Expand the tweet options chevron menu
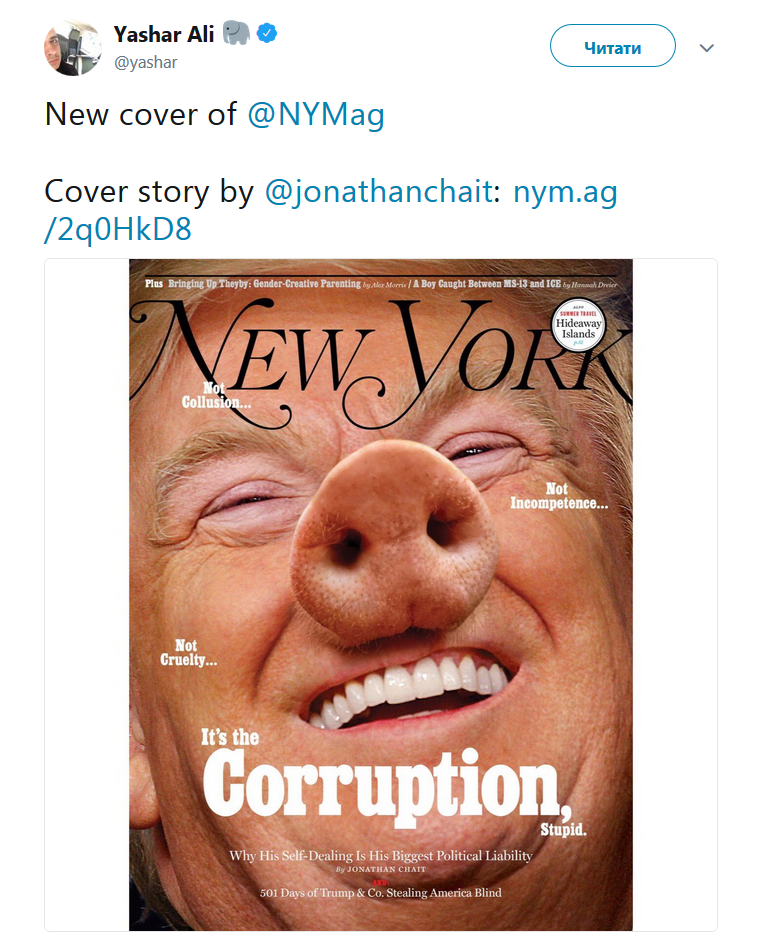 pos(707,48)
